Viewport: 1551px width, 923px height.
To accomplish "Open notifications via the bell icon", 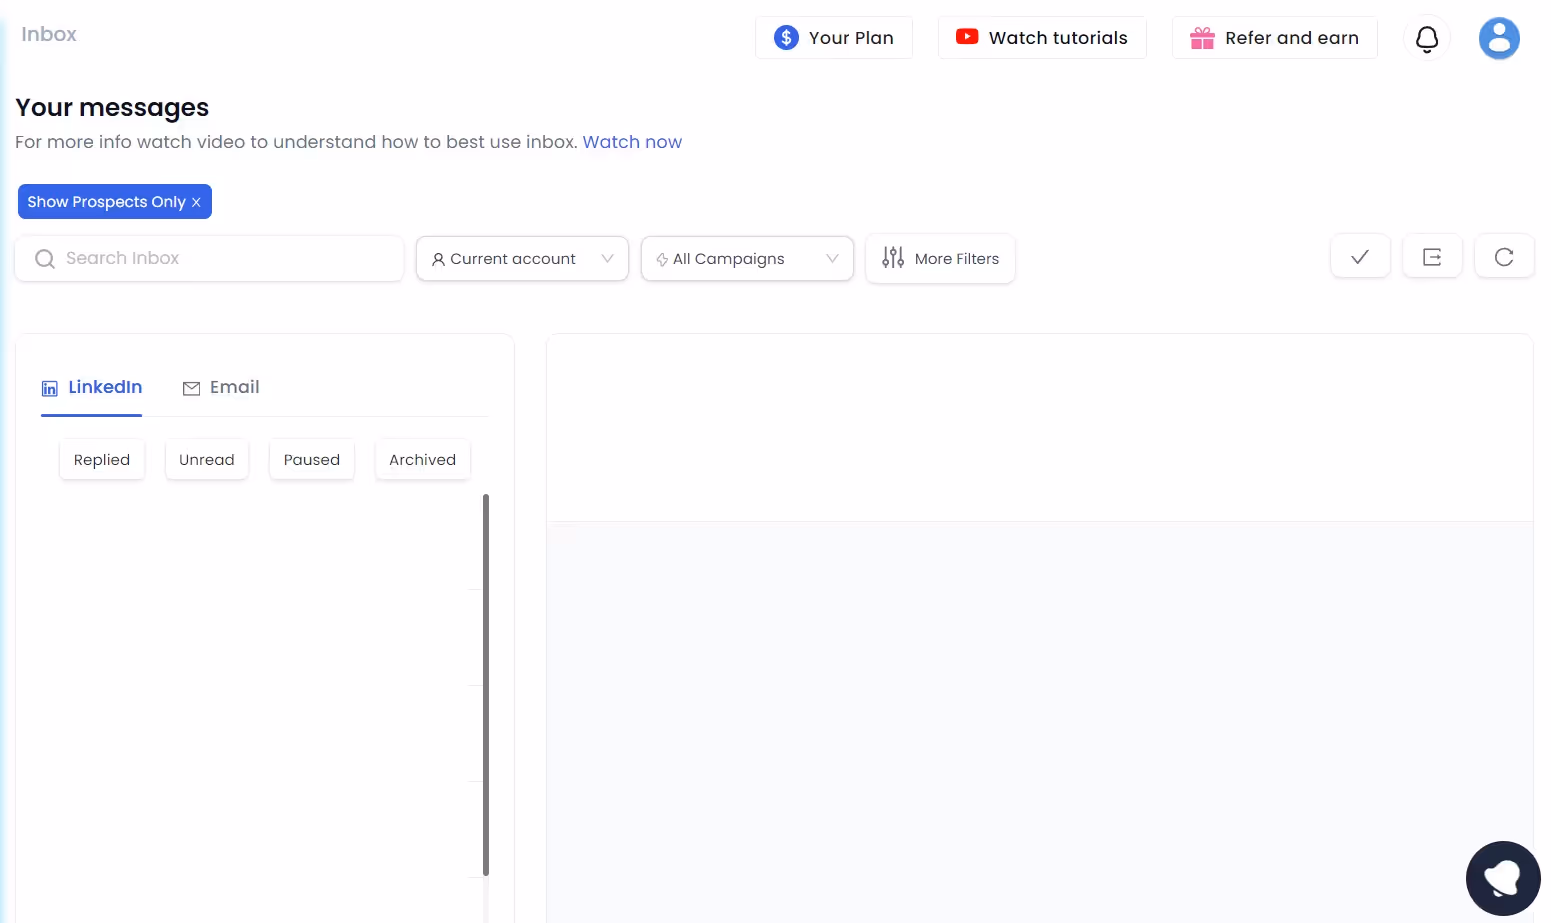I will (x=1426, y=38).
